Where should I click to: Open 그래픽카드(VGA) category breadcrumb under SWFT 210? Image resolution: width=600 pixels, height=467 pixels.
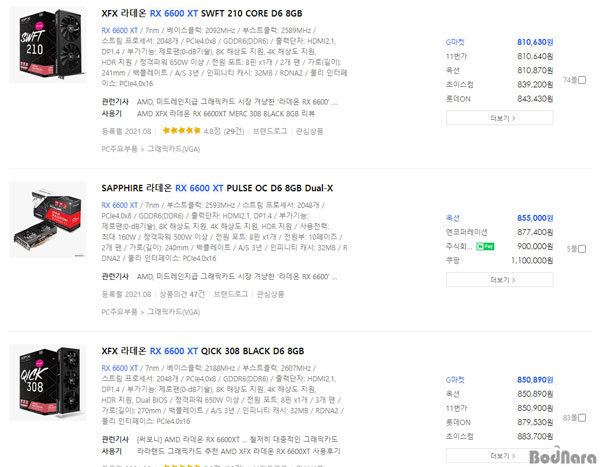(x=174, y=149)
